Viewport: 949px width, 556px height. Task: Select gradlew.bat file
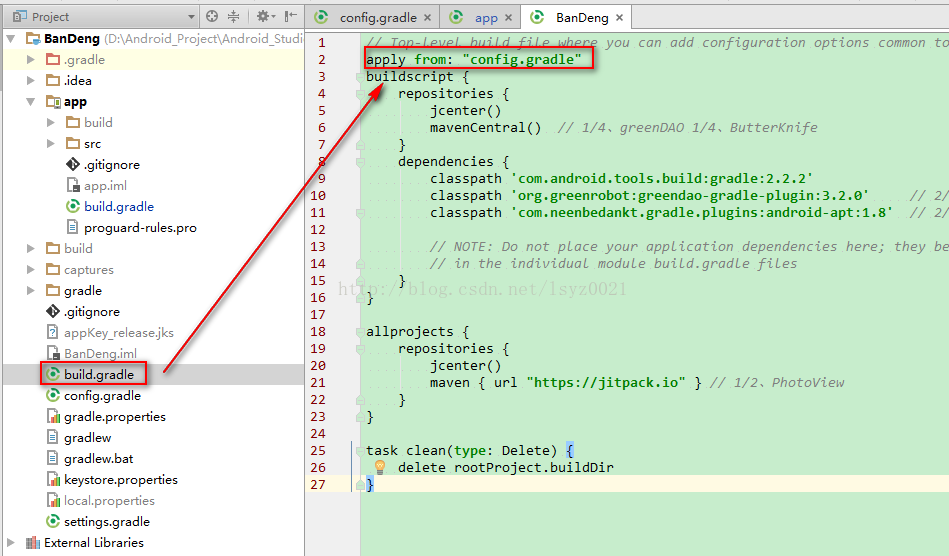click(x=99, y=458)
